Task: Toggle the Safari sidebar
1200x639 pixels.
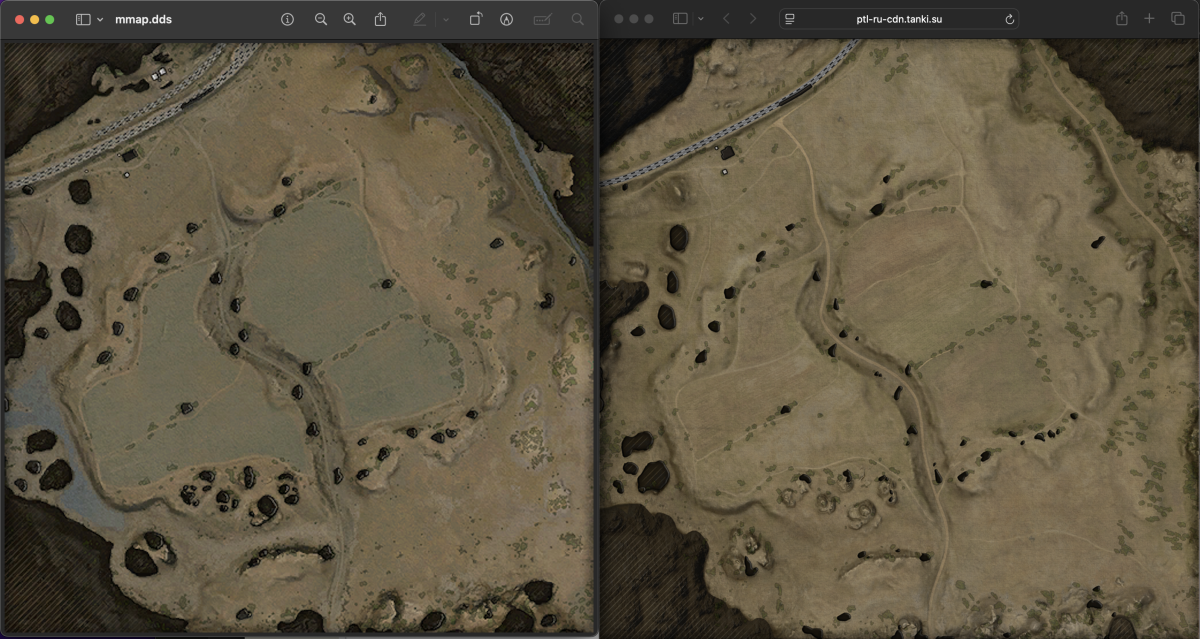Action: [680, 19]
